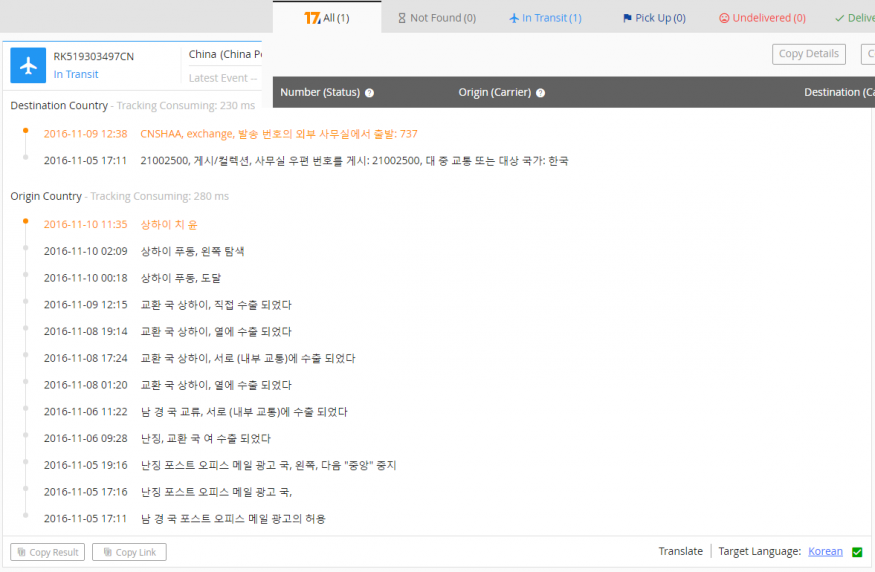Click the hourglass Not Found icon
Screen dimensions: 875x572
pos(402,18)
